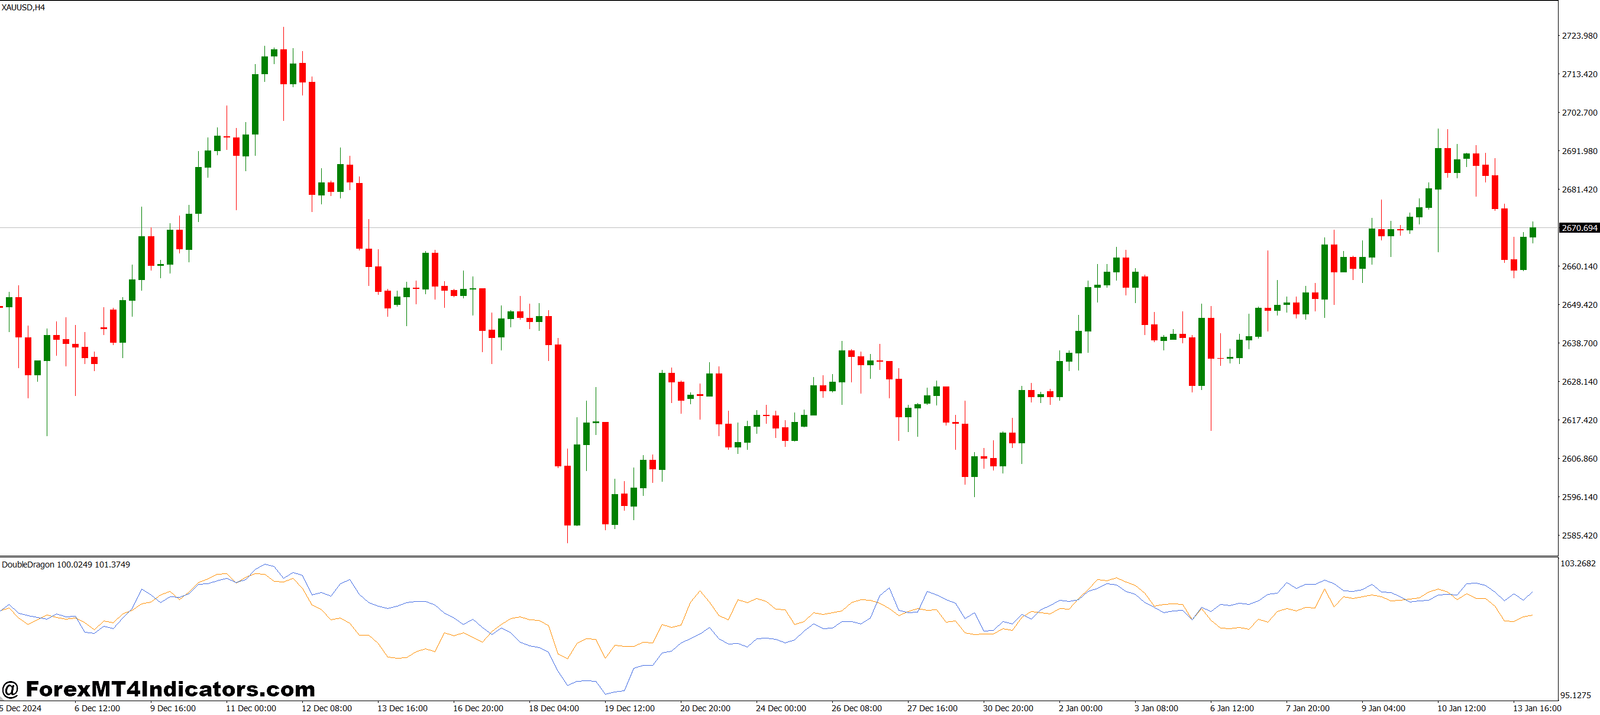Select the 13 Jan 16:00 time marker
Viewport: 1600px width, 715px height.
[1537, 708]
